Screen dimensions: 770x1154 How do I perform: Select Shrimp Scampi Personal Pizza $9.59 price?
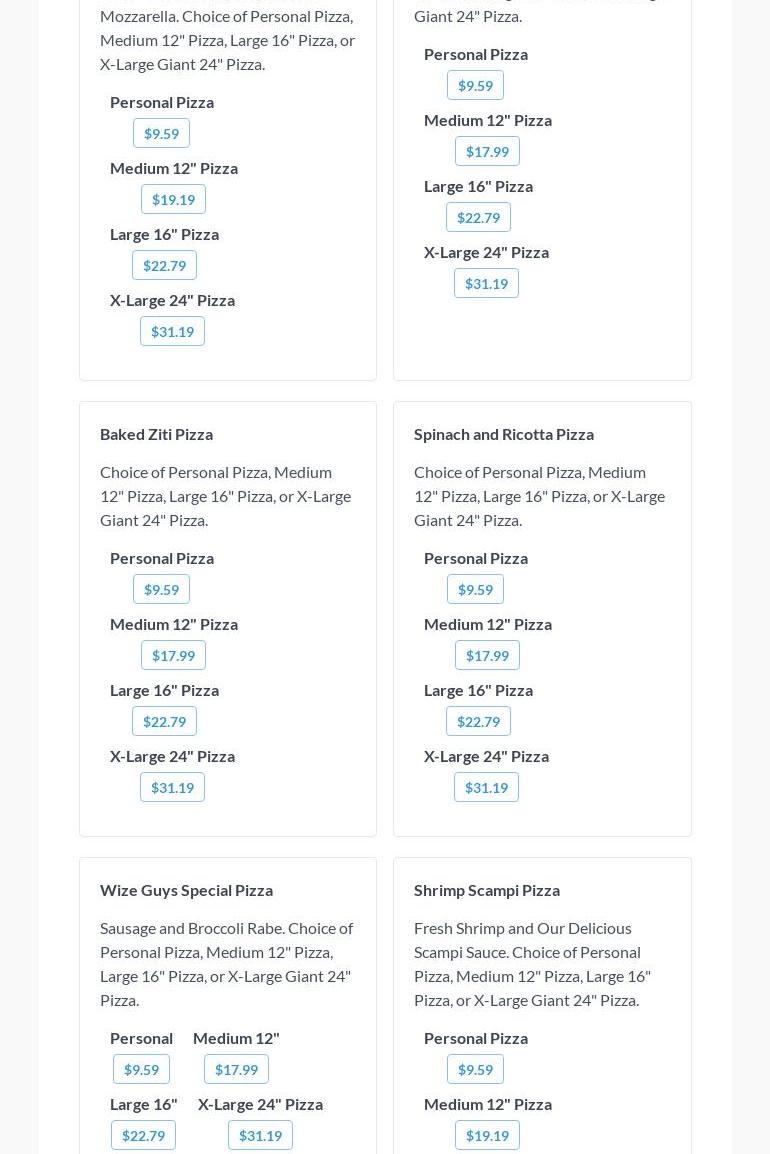[475, 1069]
